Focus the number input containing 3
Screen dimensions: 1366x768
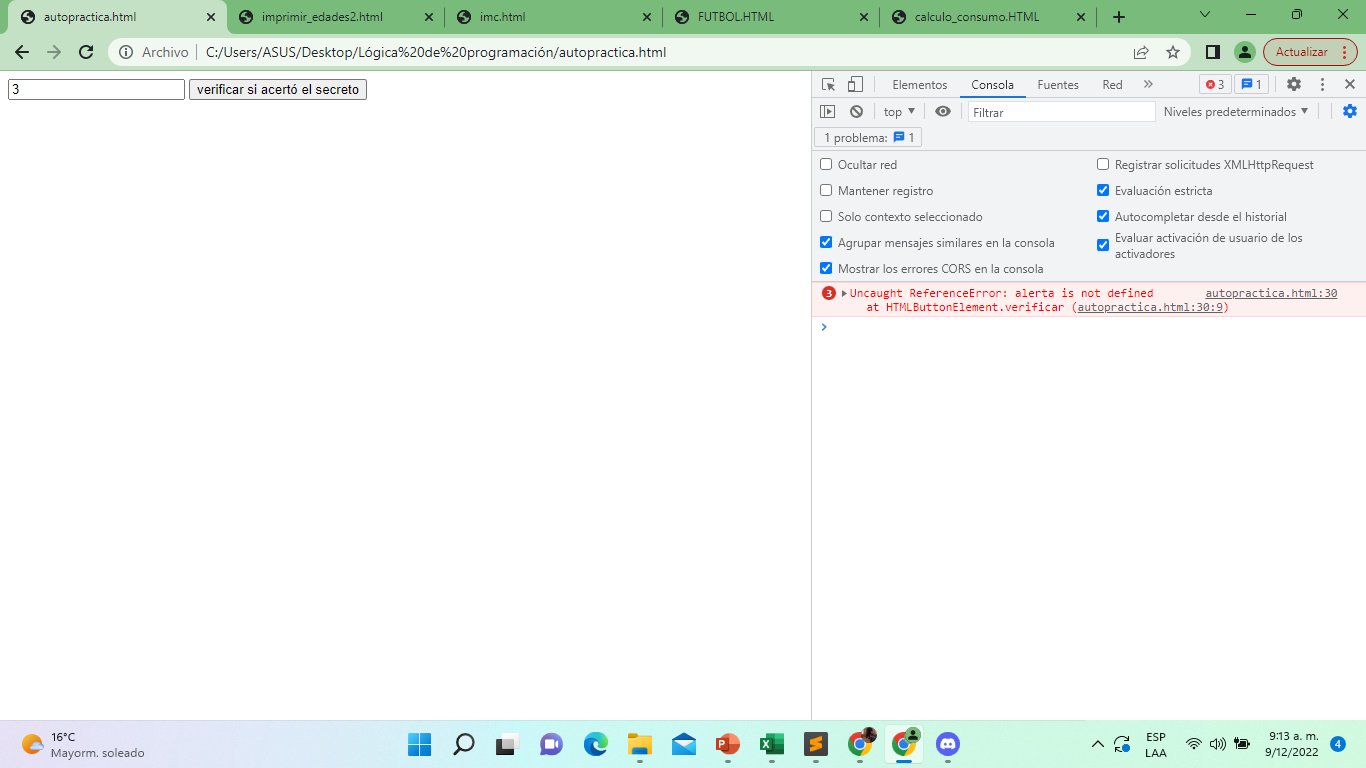coord(96,90)
